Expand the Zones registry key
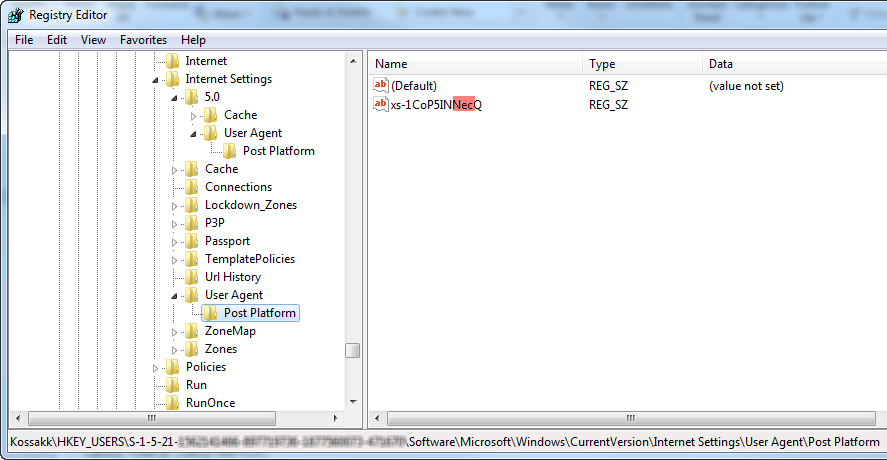Viewport: 887px width, 460px height. point(175,349)
